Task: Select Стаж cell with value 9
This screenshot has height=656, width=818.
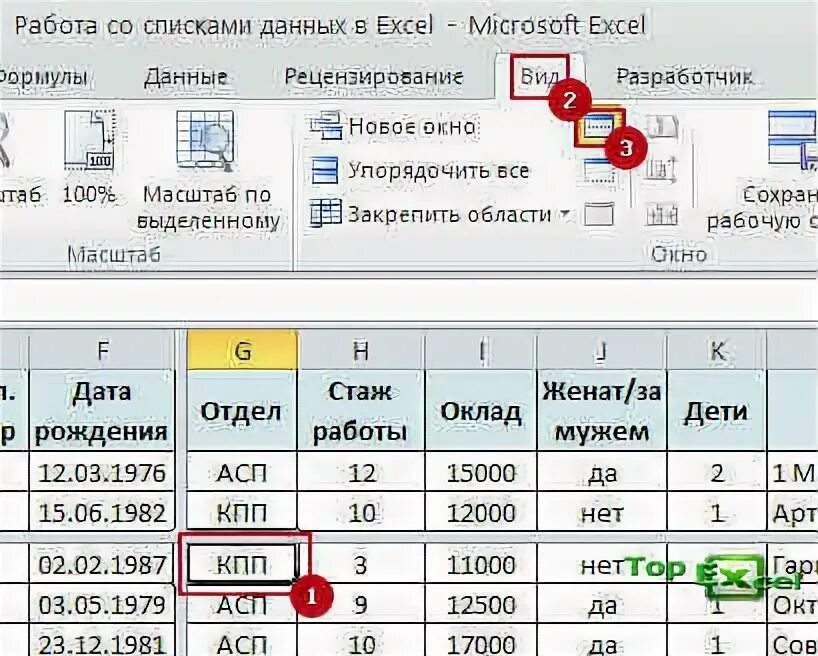Action: pyautogui.click(x=361, y=604)
